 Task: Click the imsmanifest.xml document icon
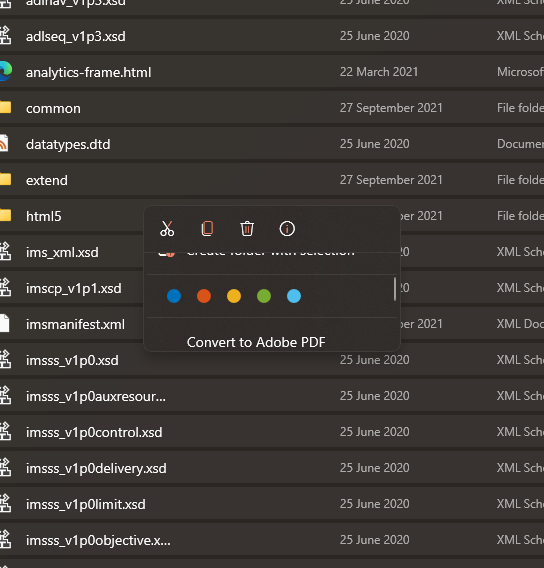click(4, 323)
